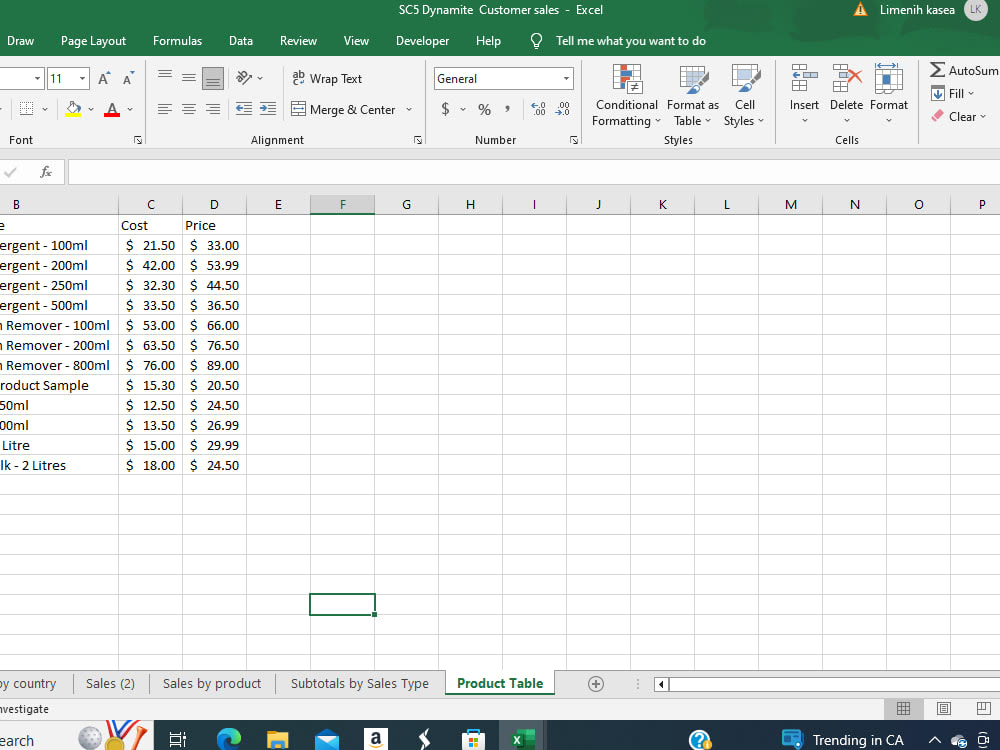Open Alignment settings dialog launcher

pyautogui.click(x=418, y=140)
